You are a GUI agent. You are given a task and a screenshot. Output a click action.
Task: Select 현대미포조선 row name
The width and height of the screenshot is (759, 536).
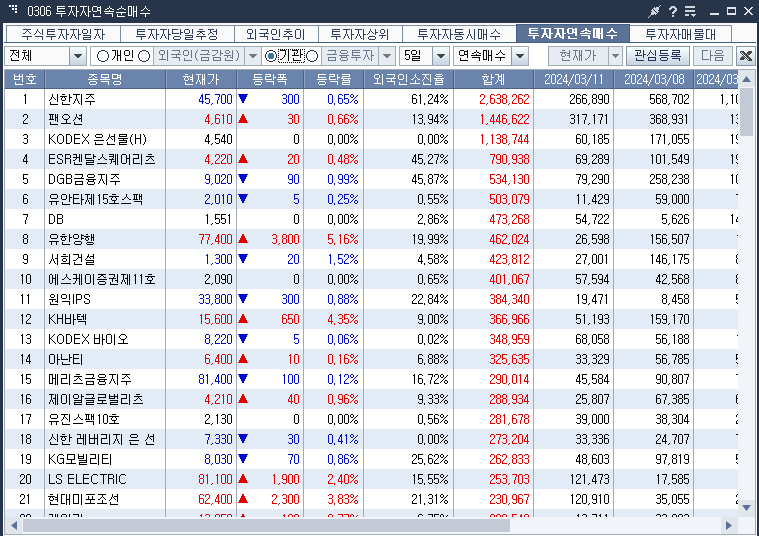pyautogui.click(x=83, y=499)
